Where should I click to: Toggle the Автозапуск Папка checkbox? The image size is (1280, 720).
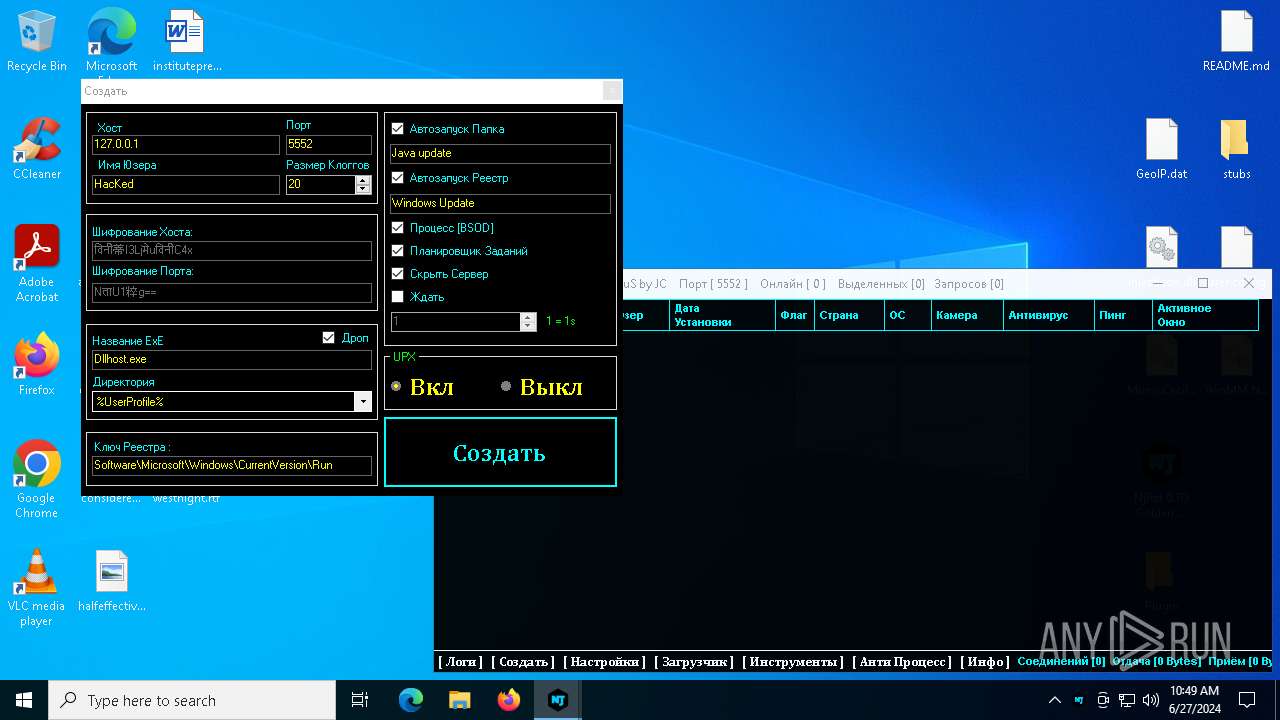[x=398, y=129]
